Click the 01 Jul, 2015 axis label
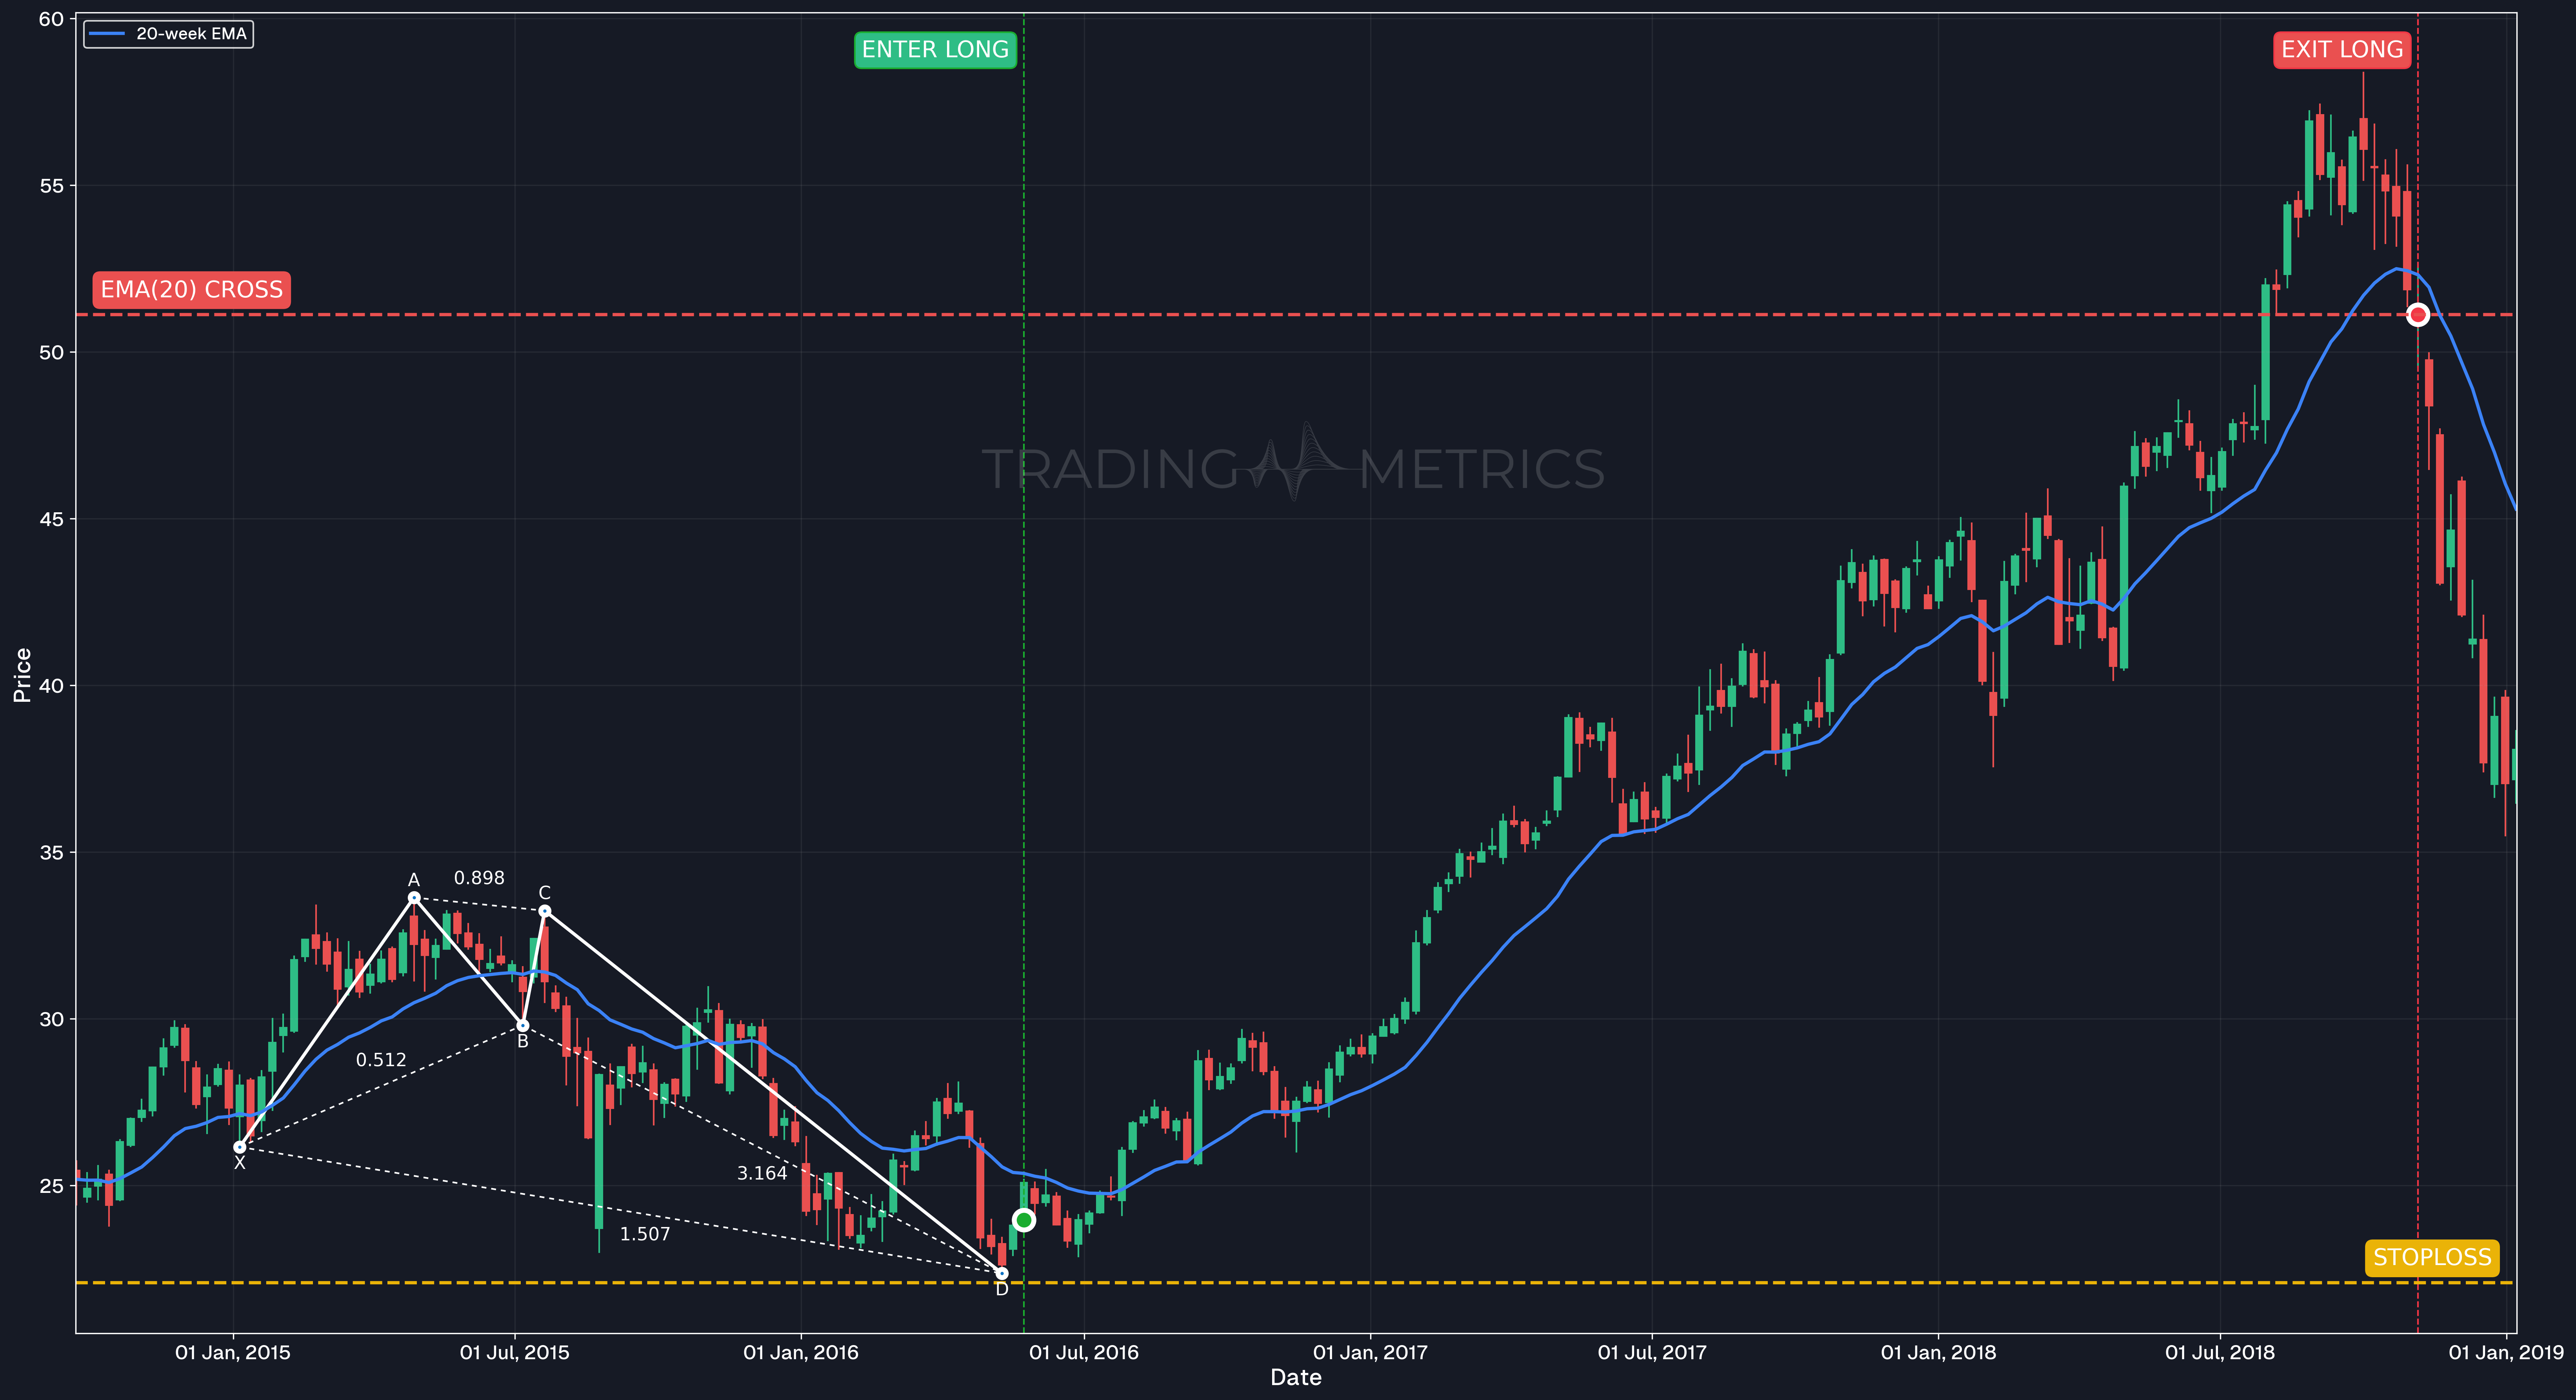 point(515,1353)
